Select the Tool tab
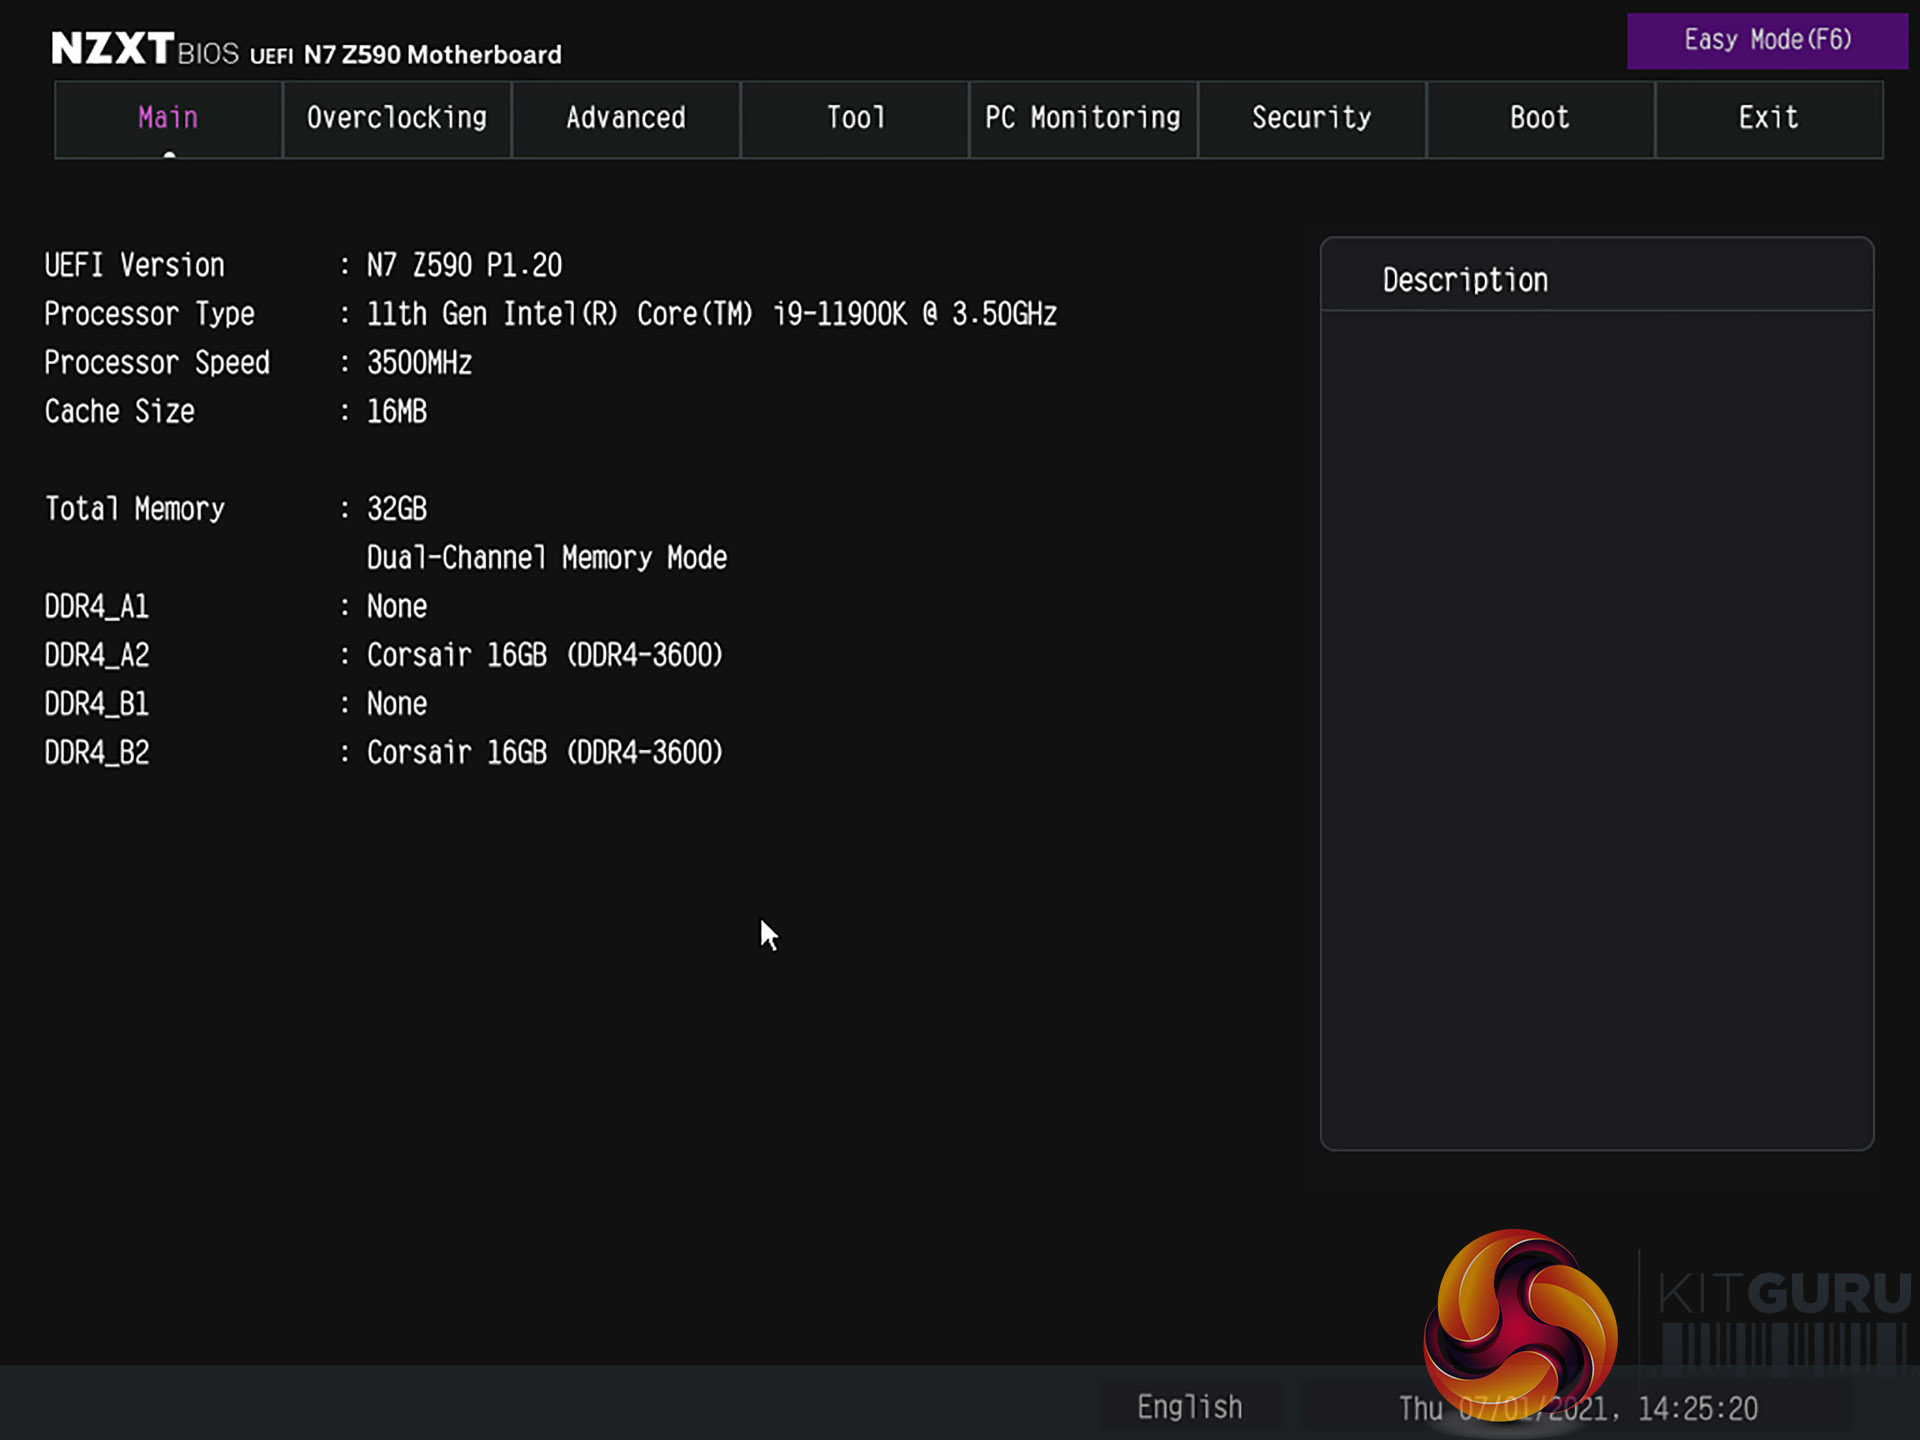The width and height of the screenshot is (1920, 1440). click(855, 119)
